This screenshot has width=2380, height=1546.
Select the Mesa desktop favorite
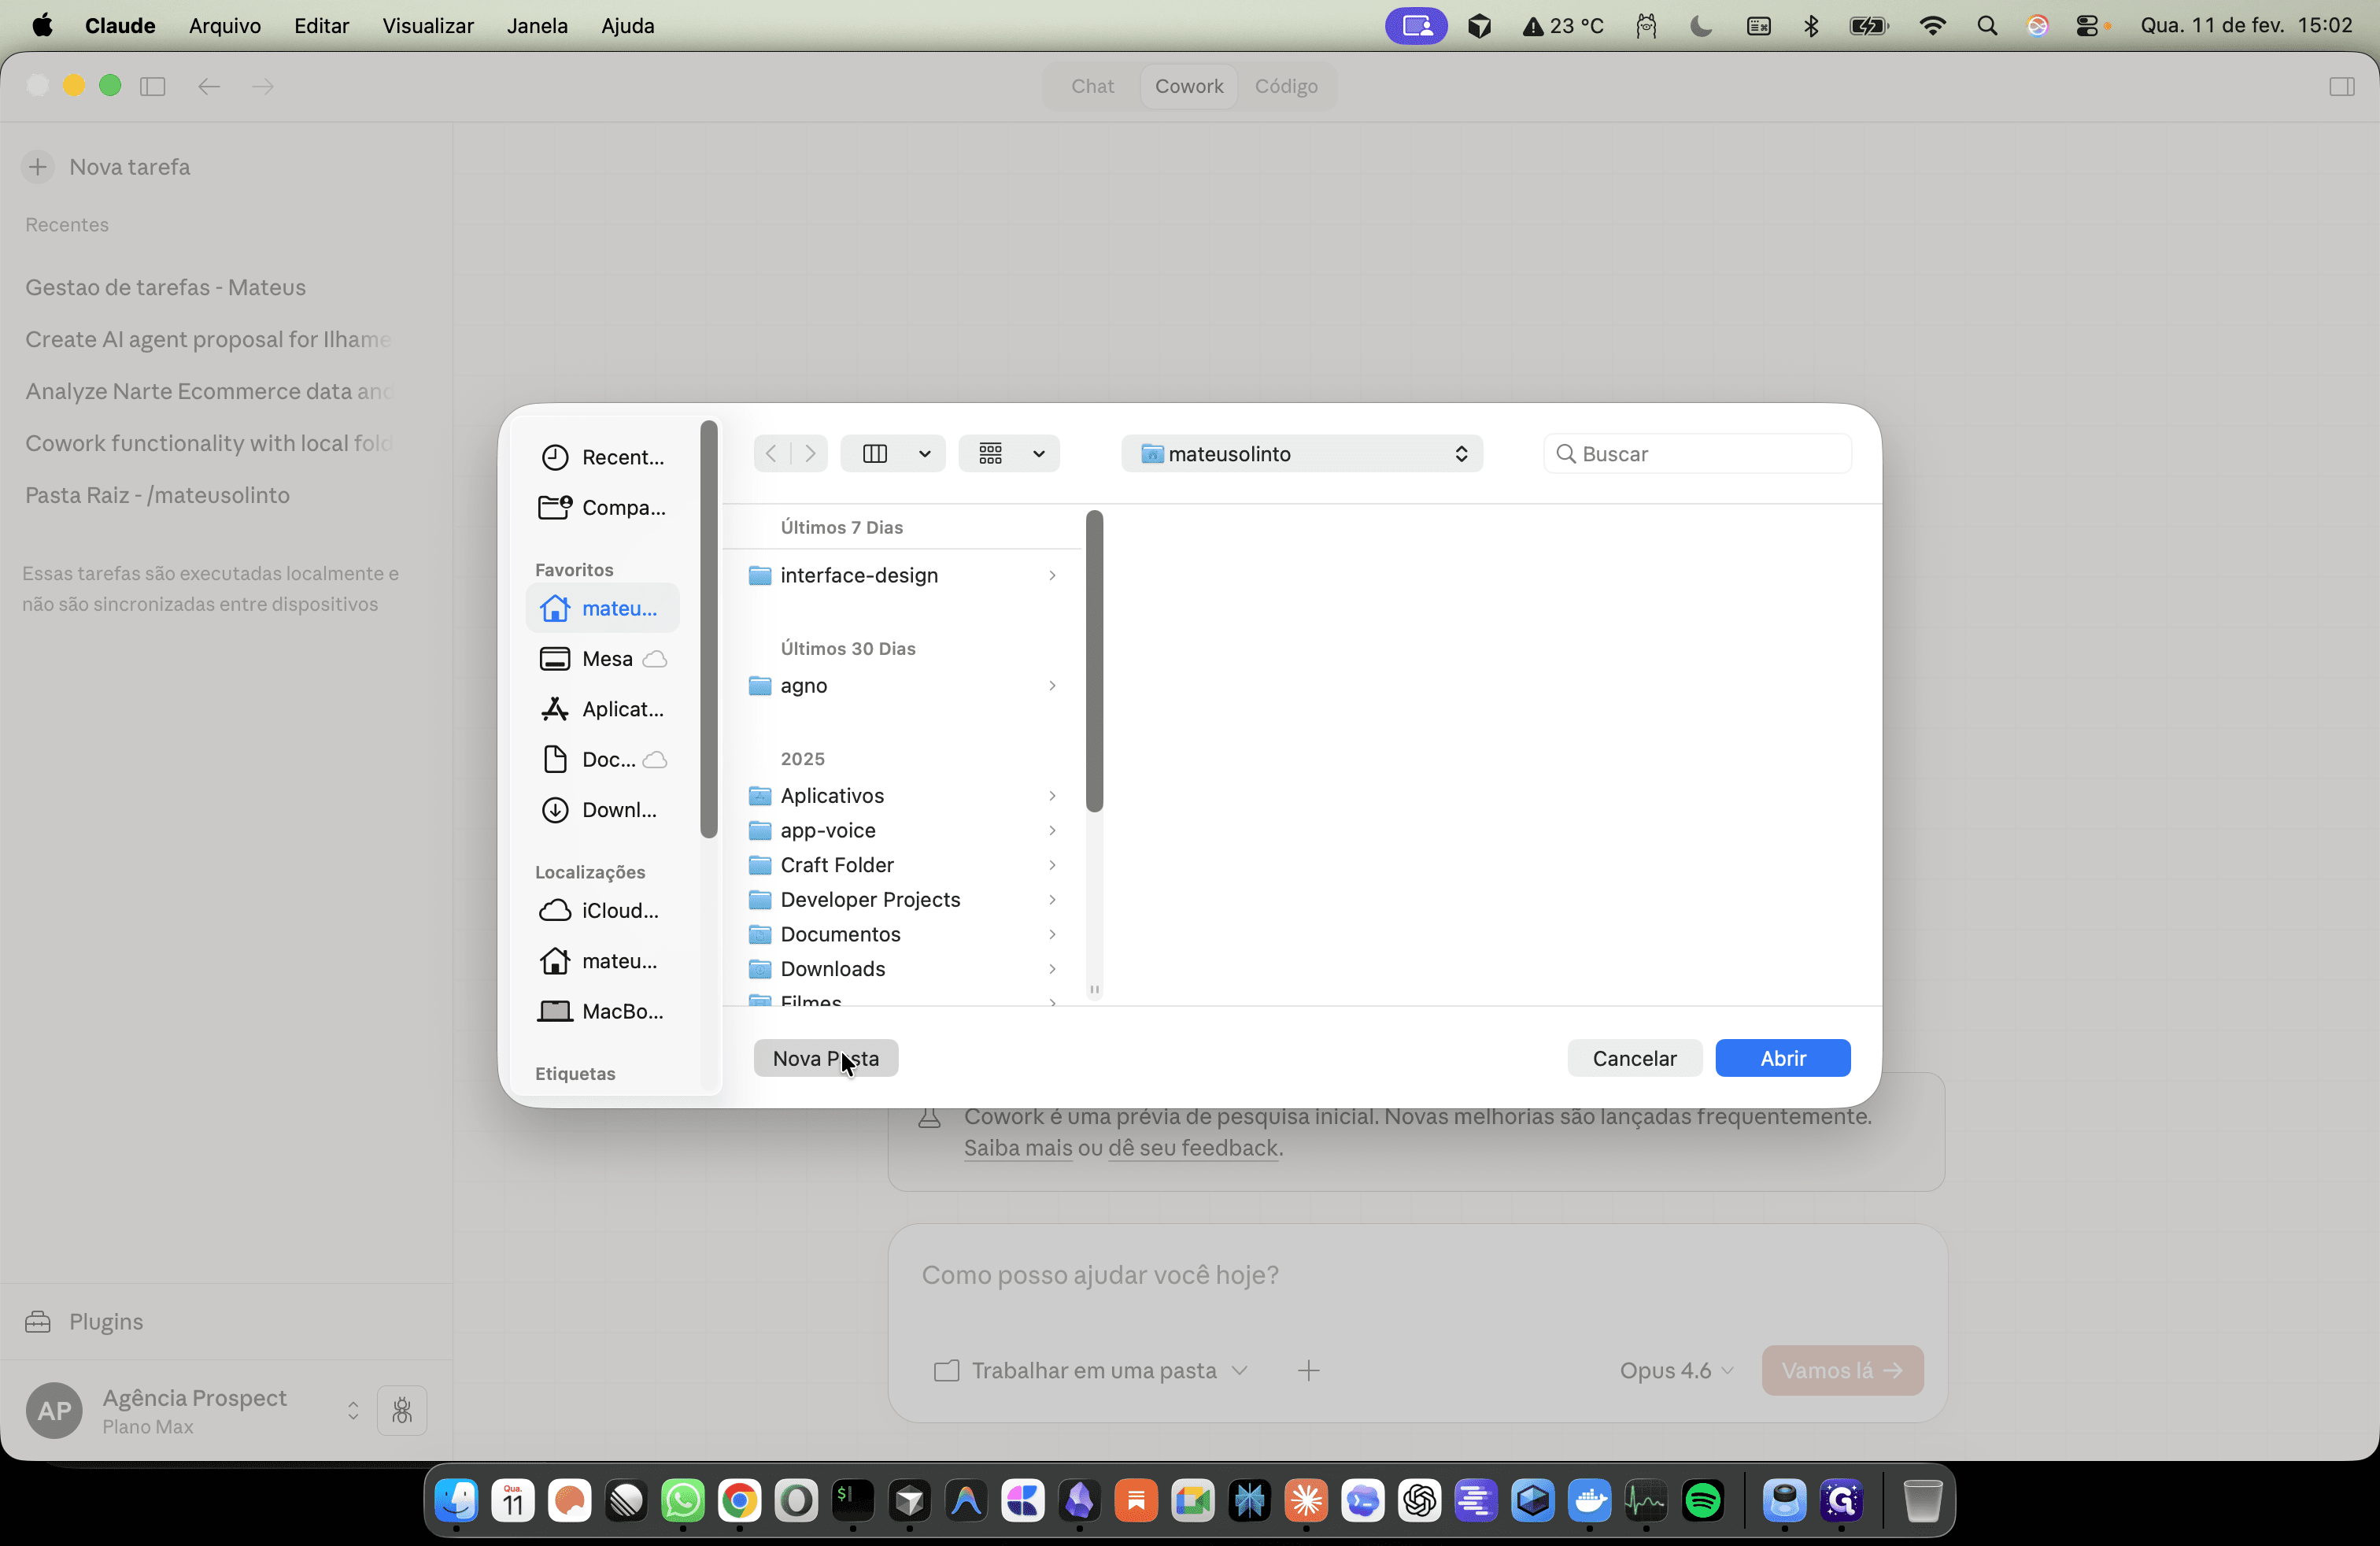pos(603,658)
